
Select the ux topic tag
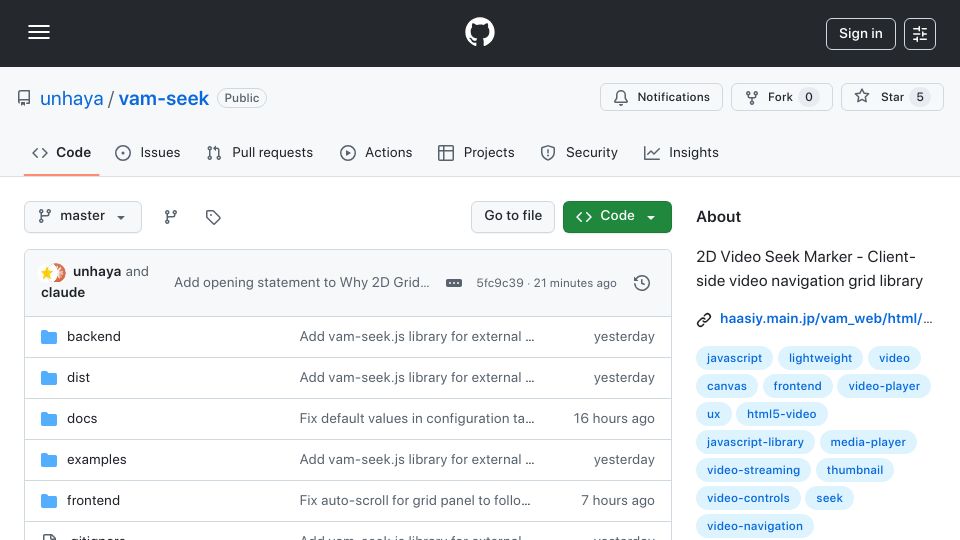[713, 414]
